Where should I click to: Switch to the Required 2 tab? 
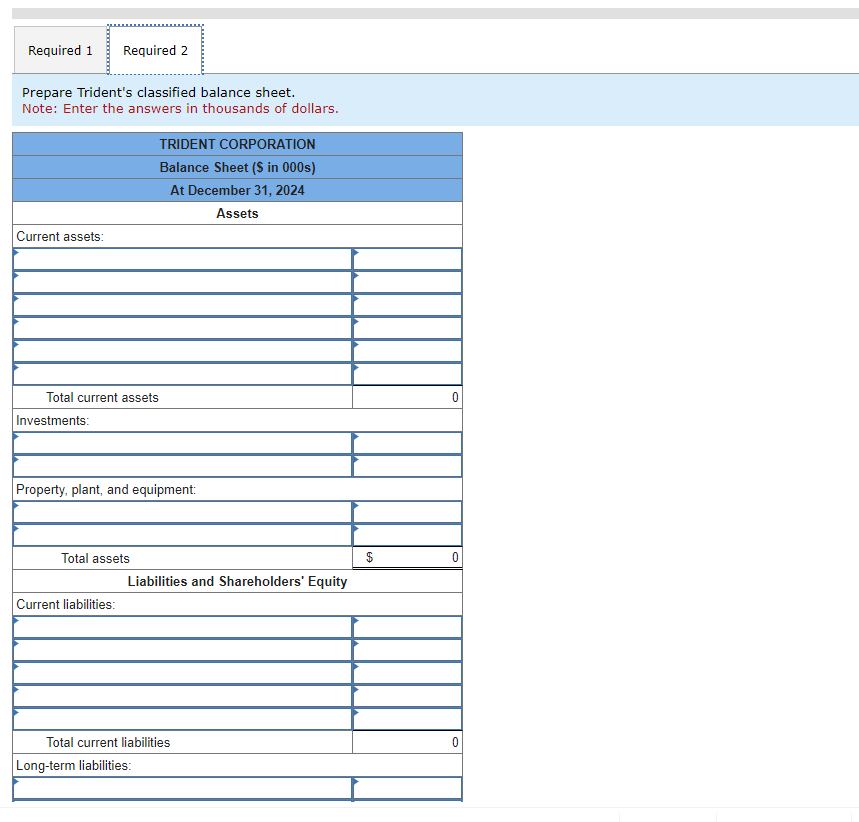[x=154, y=49]
